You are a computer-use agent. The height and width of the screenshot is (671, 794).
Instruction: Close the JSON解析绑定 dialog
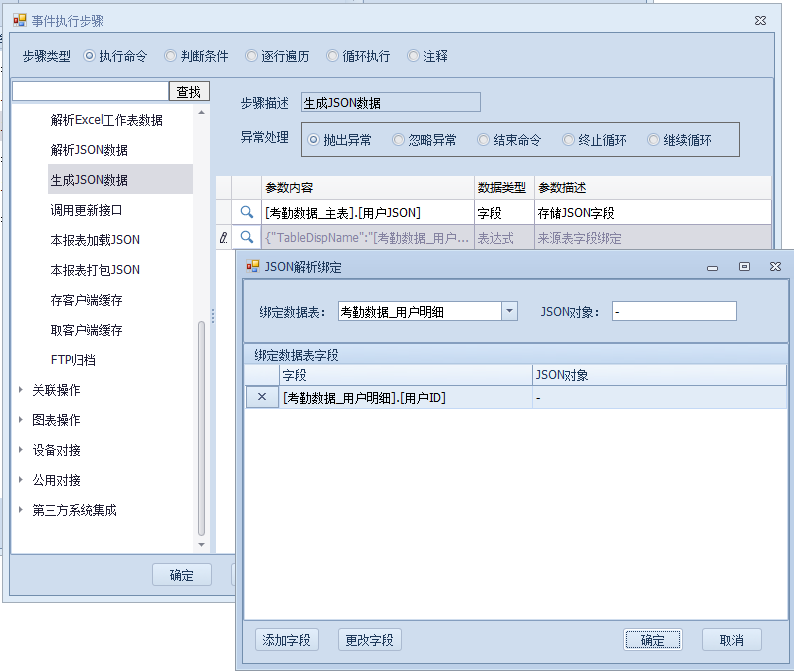point(775,266)
